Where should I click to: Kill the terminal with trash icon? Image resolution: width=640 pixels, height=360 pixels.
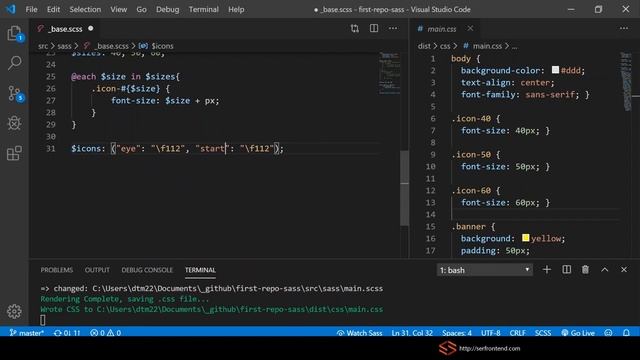click(x=585, y=269)
